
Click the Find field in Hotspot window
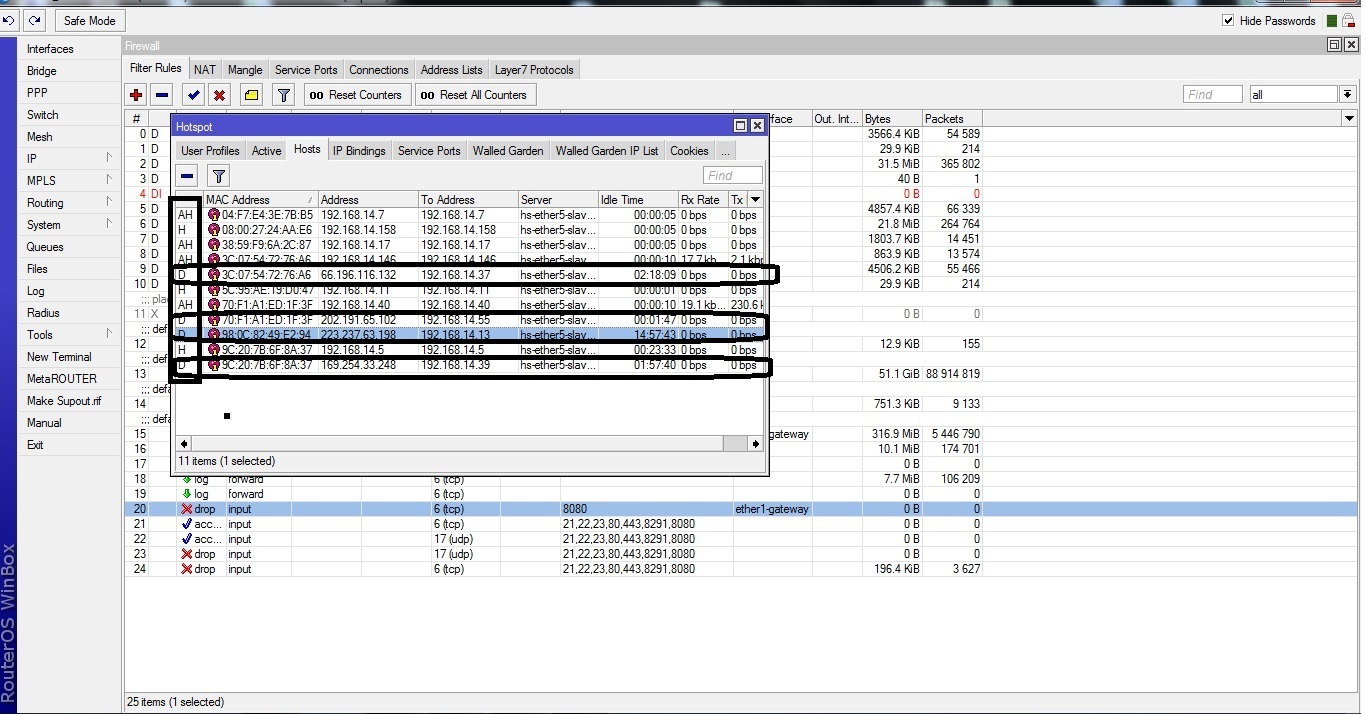pos(732,176)
